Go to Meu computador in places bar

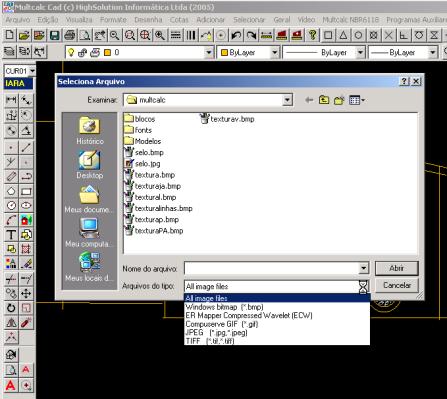click(x=90, y=232)
